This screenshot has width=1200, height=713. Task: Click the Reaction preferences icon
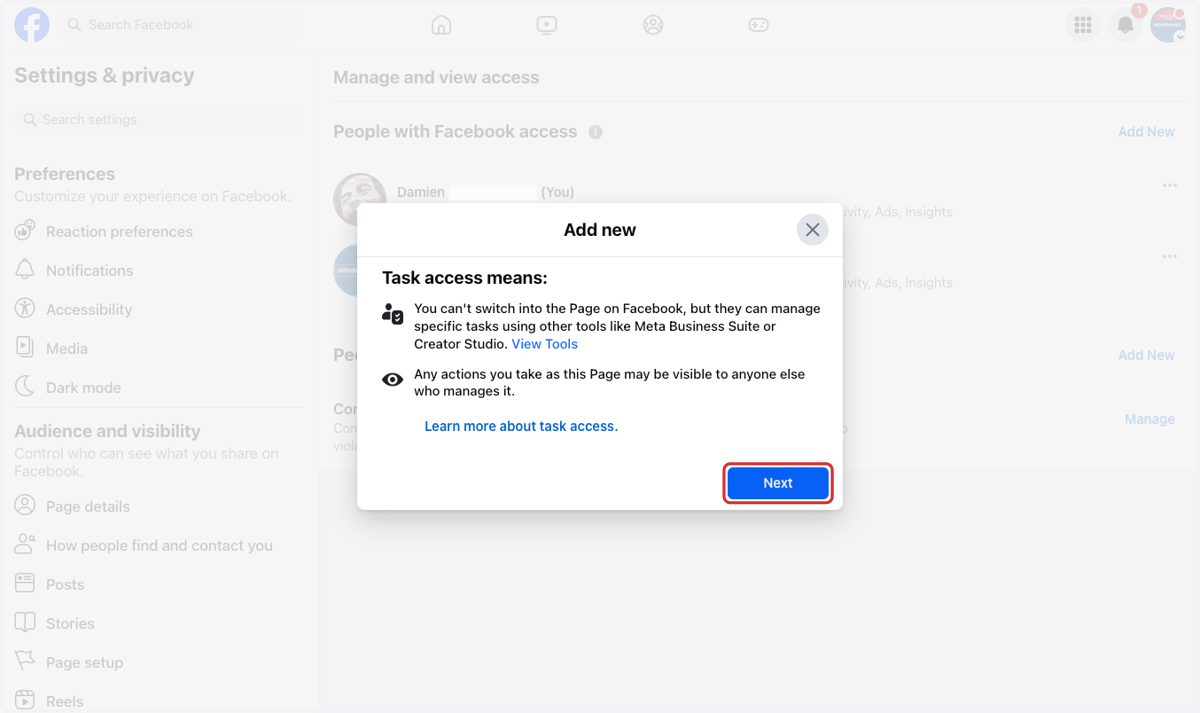(25, 231)
